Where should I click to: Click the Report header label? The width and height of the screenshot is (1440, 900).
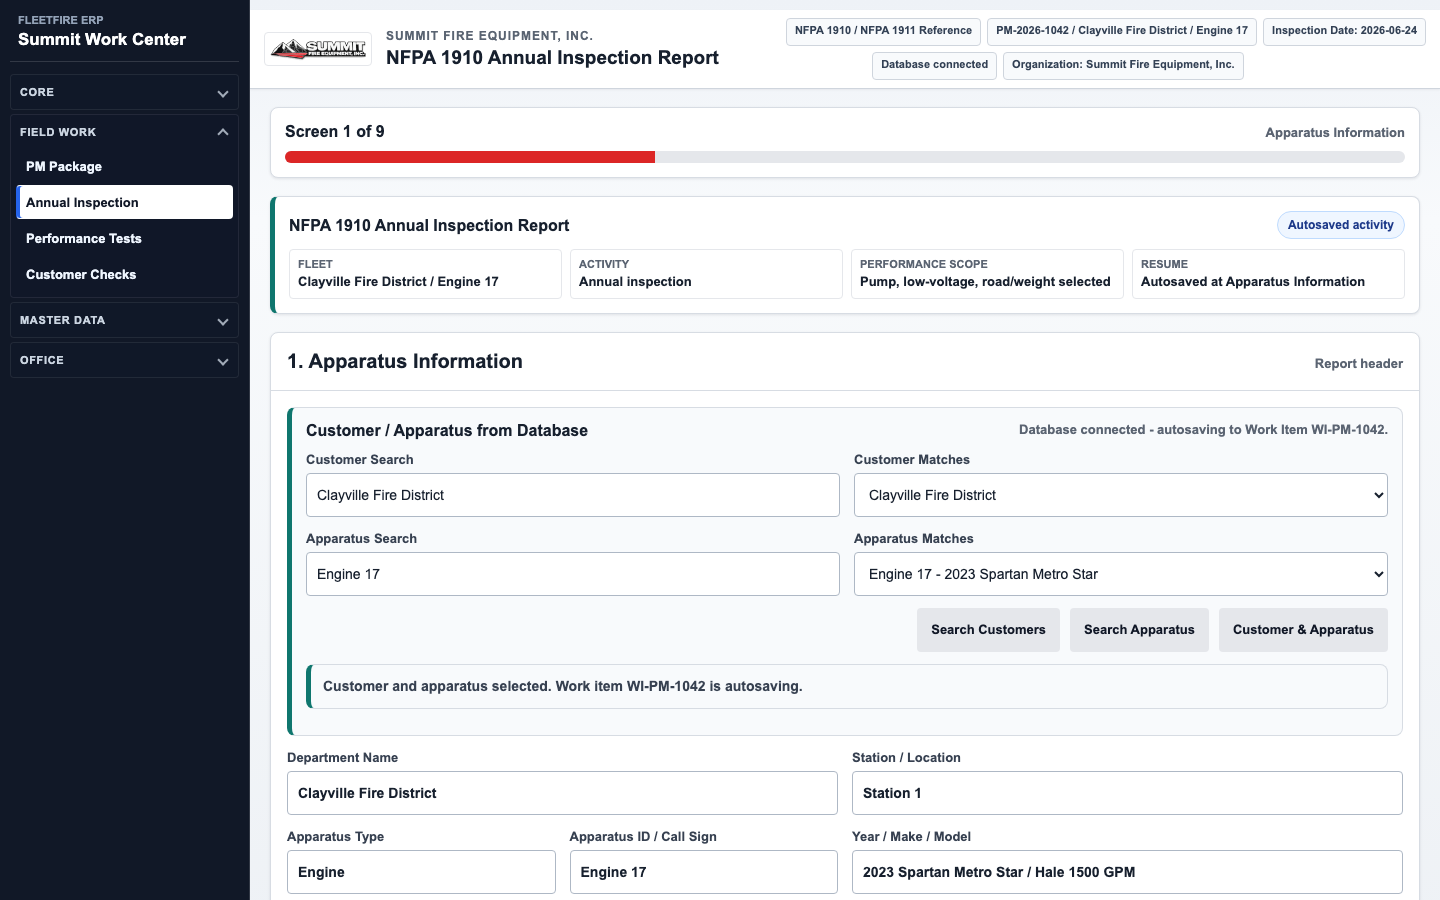[1358, 364]
